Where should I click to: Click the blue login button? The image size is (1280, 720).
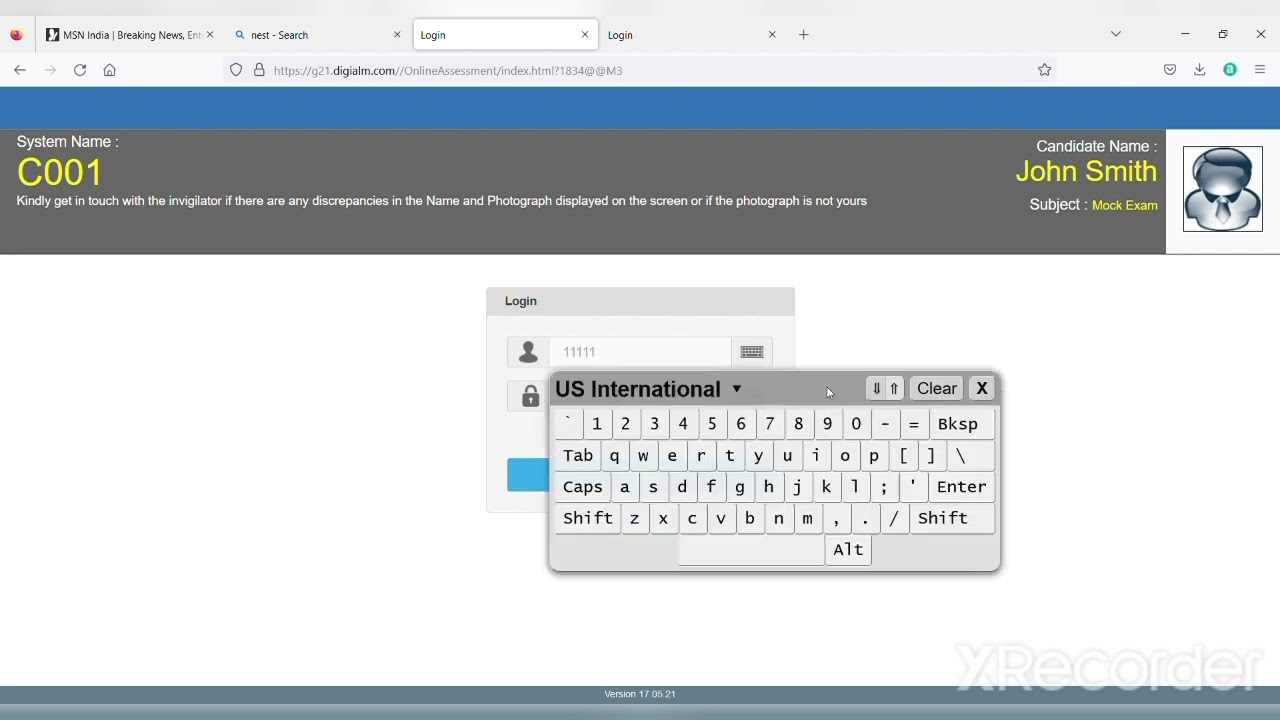click(x=527, y=475)
